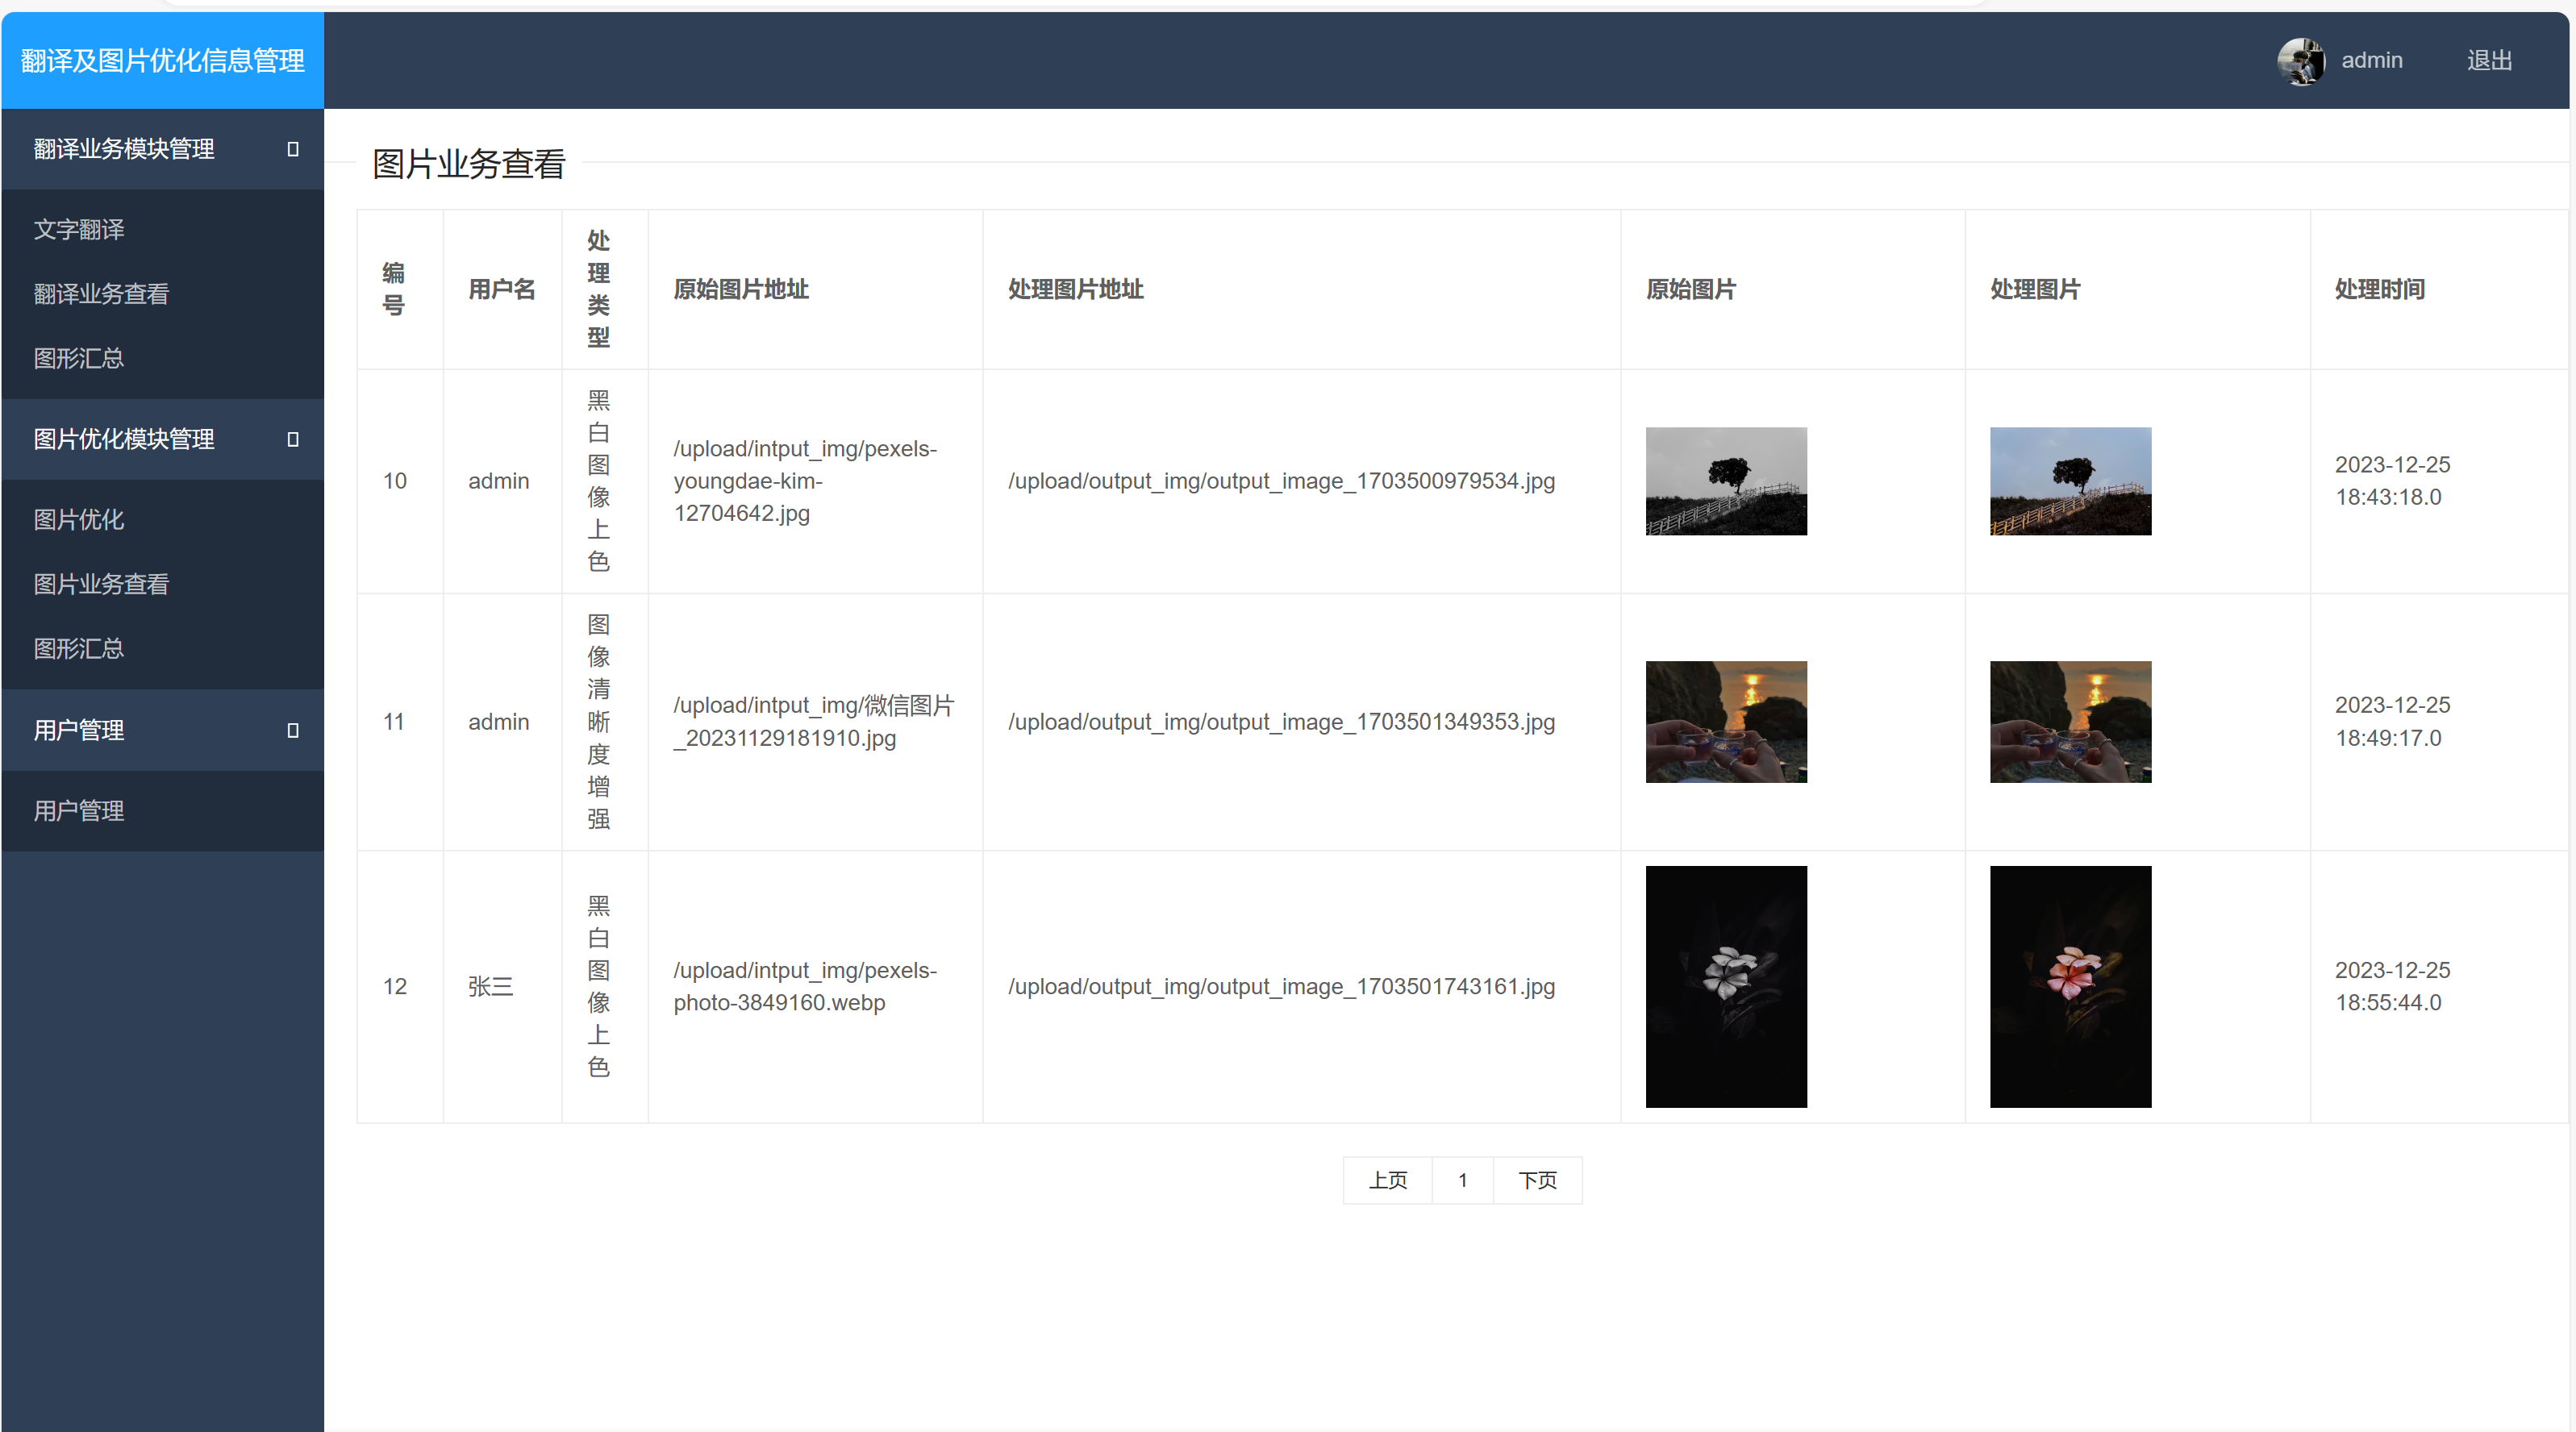Click the admin username in the header
This screenshot has height=1432, width=2576.
[x=2371, y=61]
